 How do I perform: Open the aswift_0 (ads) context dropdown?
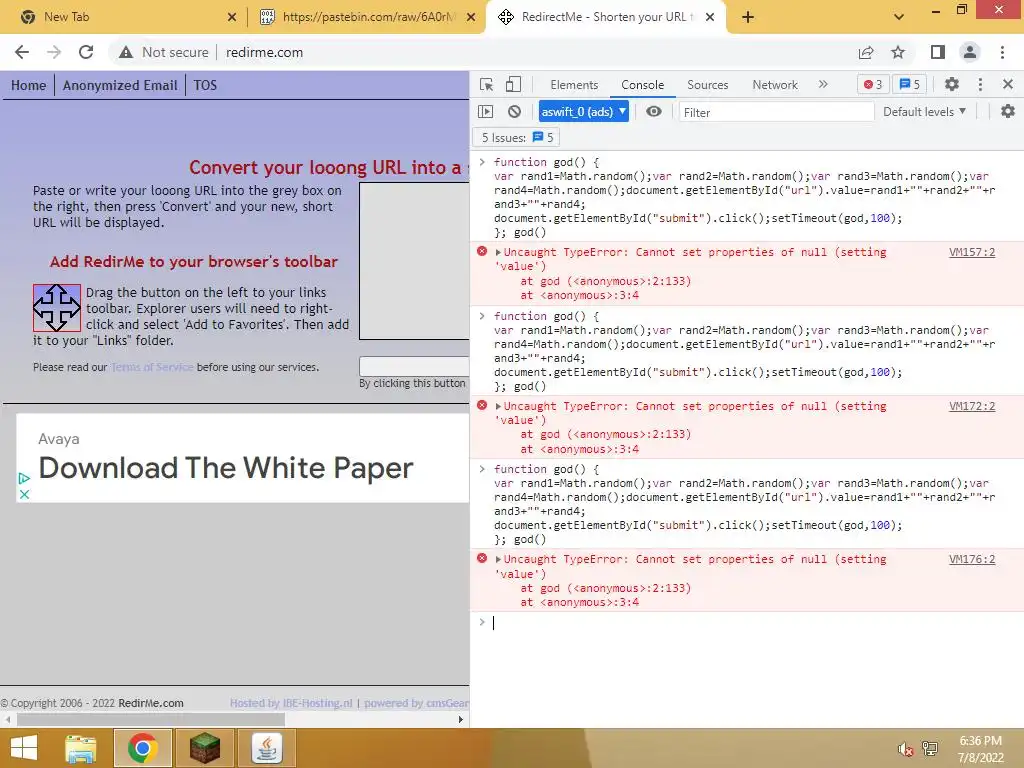583,112
